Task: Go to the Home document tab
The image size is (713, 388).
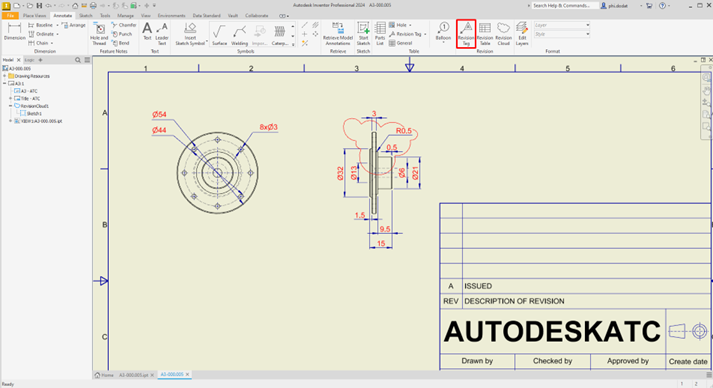Action: click(x=104, y=375)
